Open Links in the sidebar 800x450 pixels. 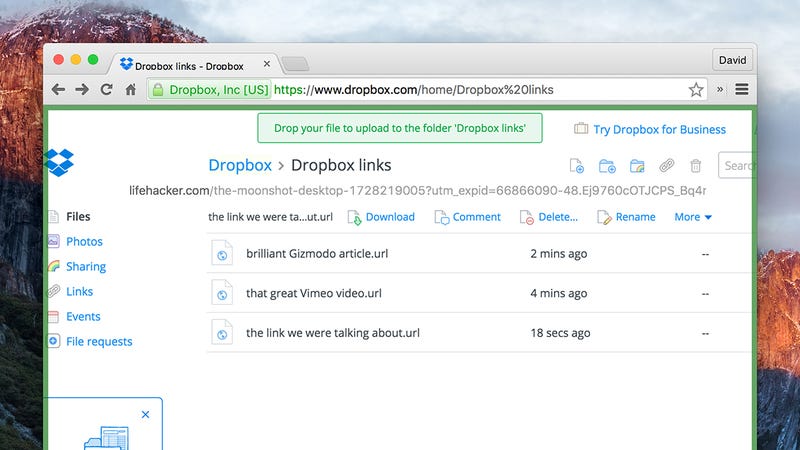point(80,291)
